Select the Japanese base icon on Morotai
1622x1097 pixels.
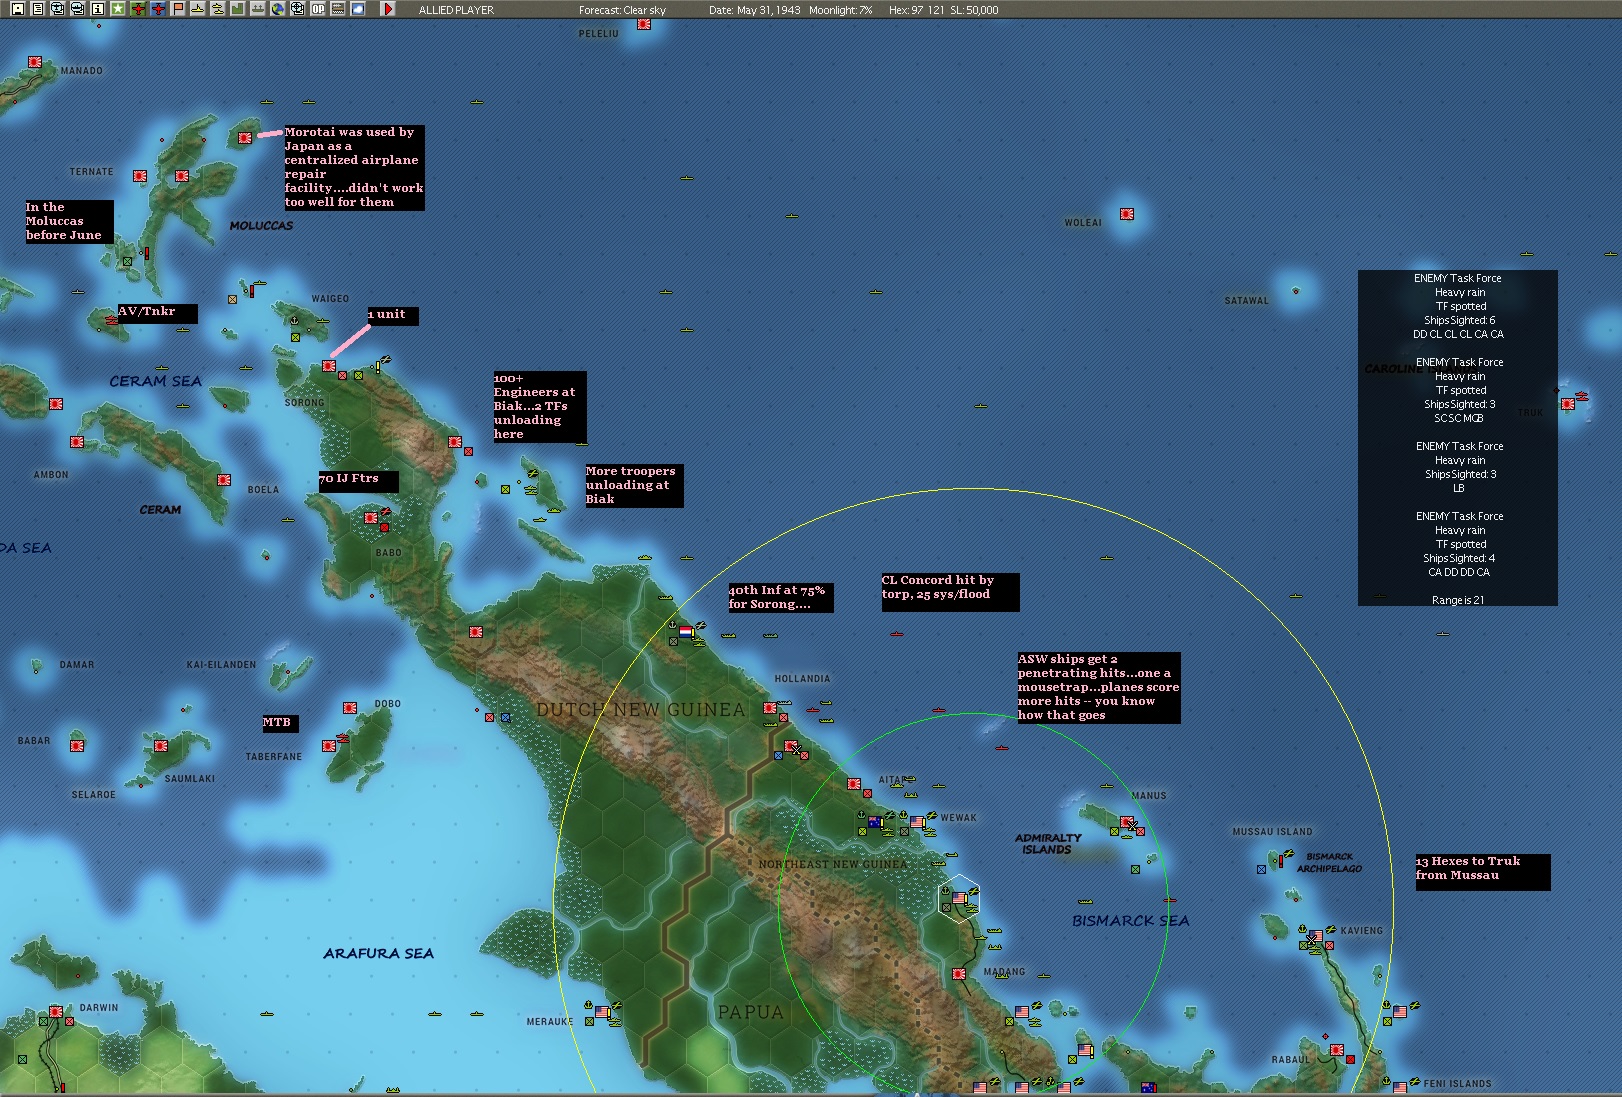coord(245,138)
